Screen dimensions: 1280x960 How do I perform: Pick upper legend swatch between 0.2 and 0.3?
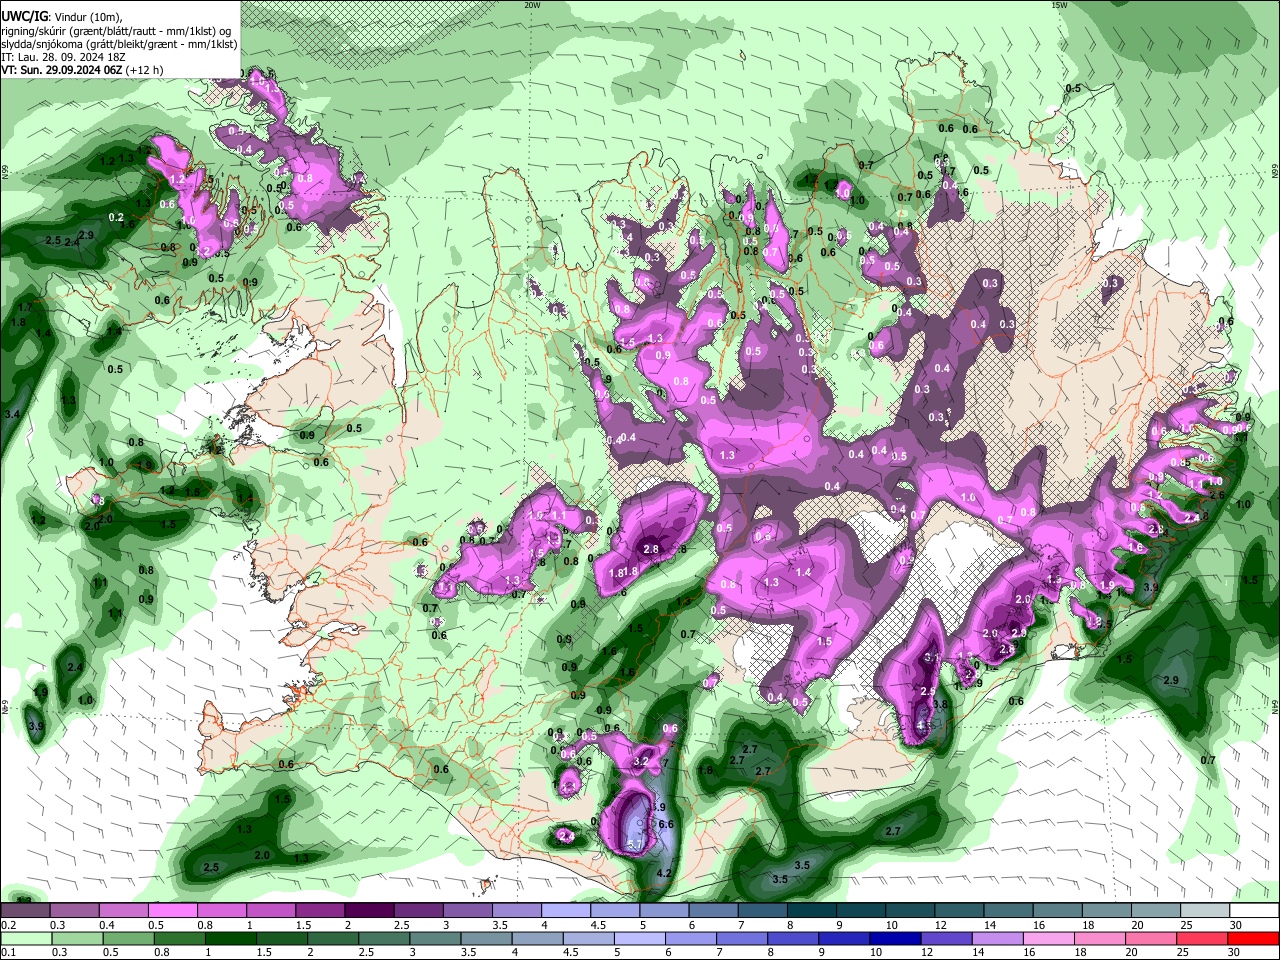tap(25, 911)
